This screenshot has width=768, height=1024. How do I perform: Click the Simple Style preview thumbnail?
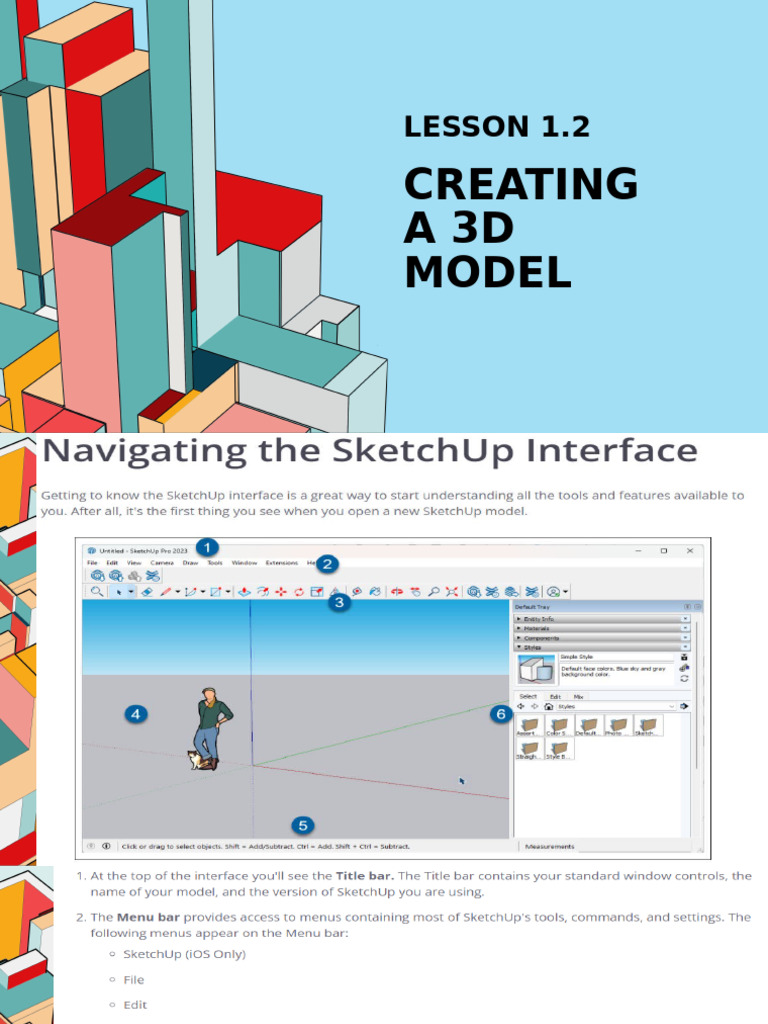pos(536,669)
